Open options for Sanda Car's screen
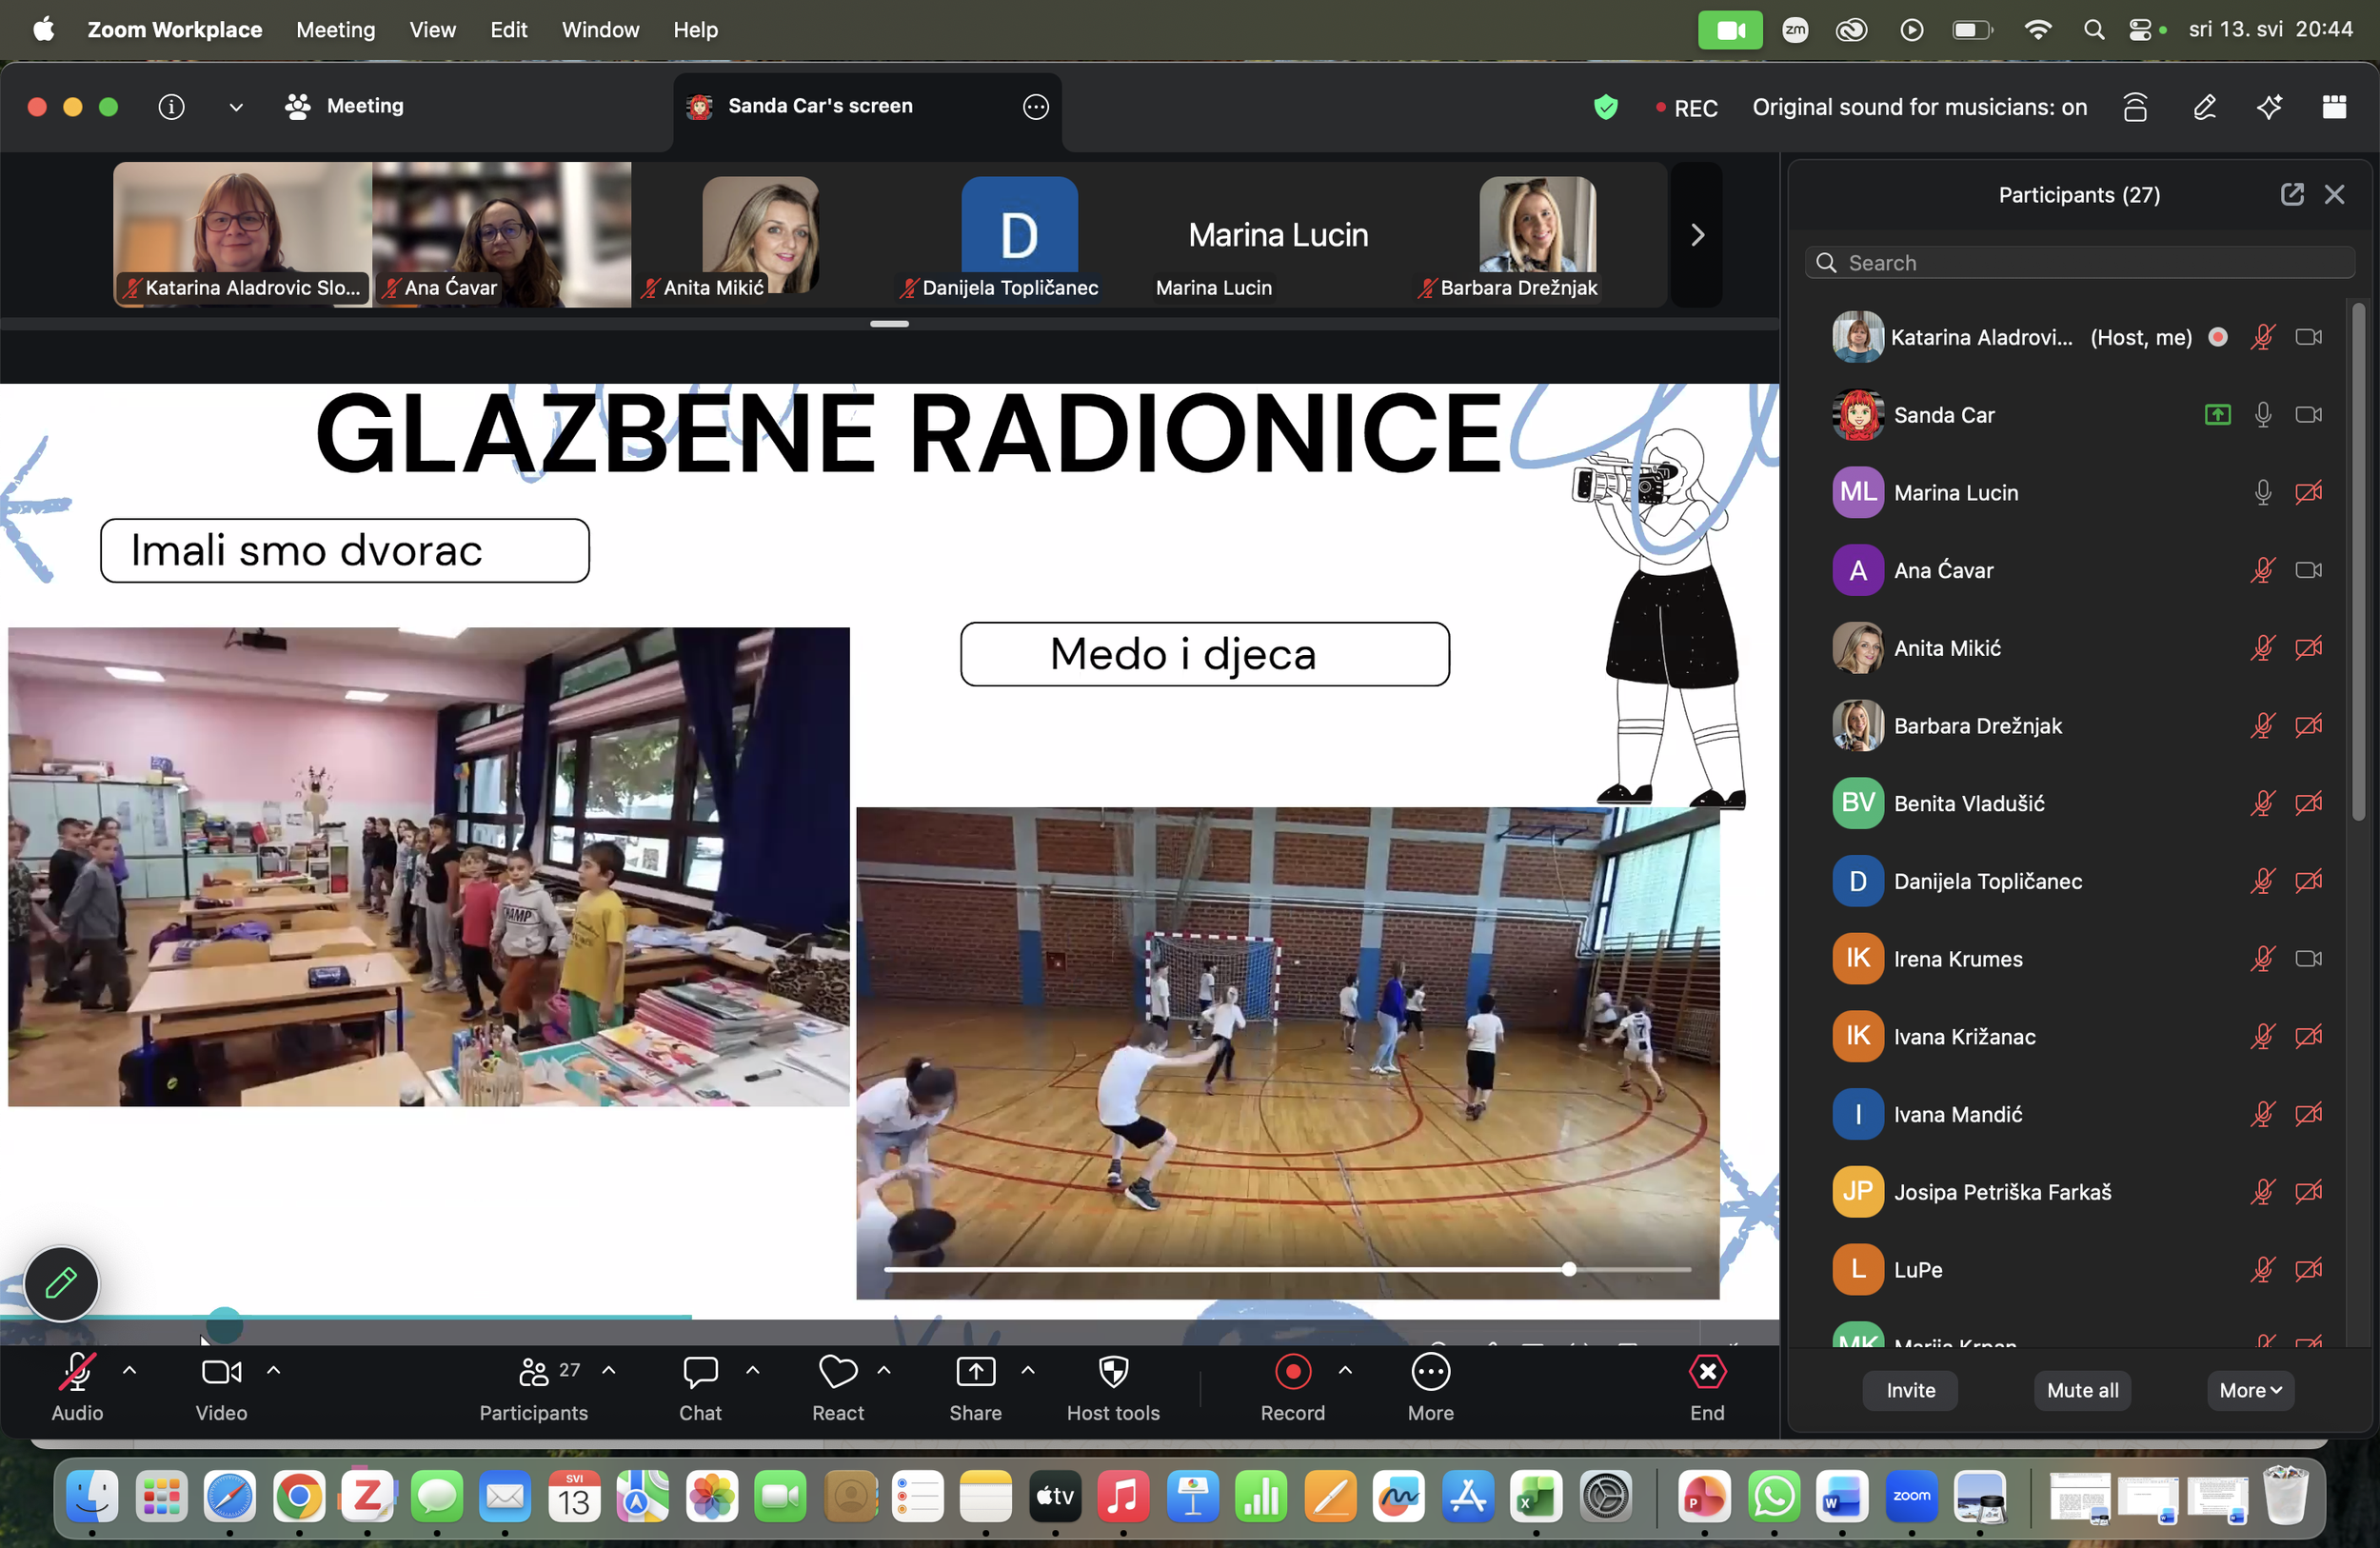 [1036, 106]
